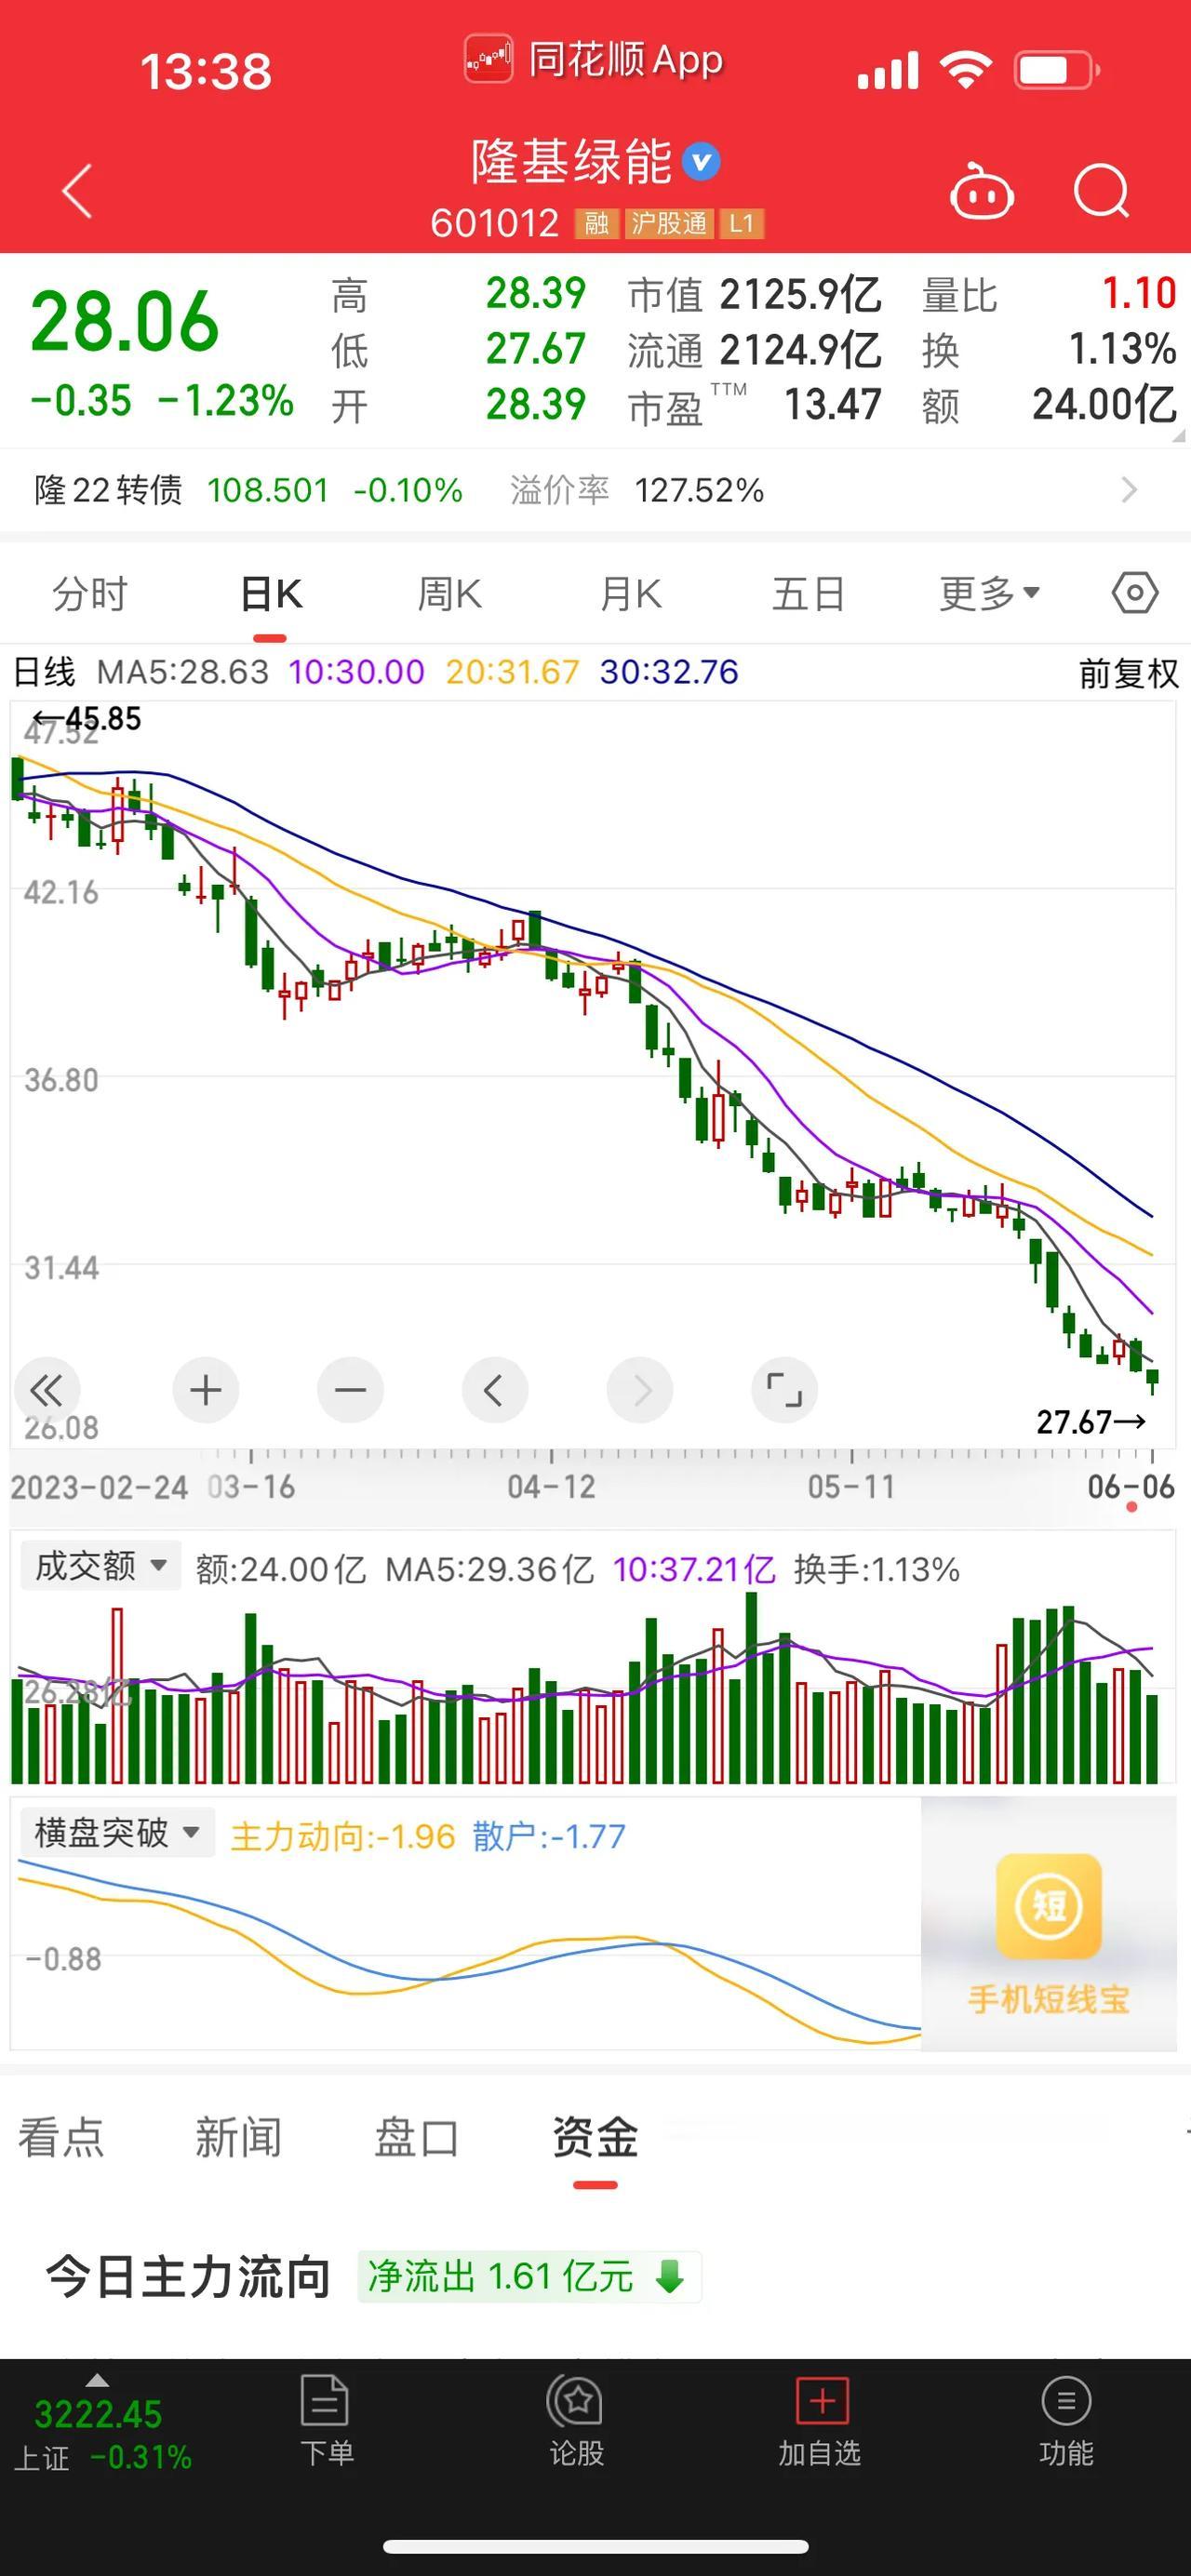Screen dimensions: 1191x2576
Task: Tap the 上证 3222.45 index quote
Action: coord(102,2435)
